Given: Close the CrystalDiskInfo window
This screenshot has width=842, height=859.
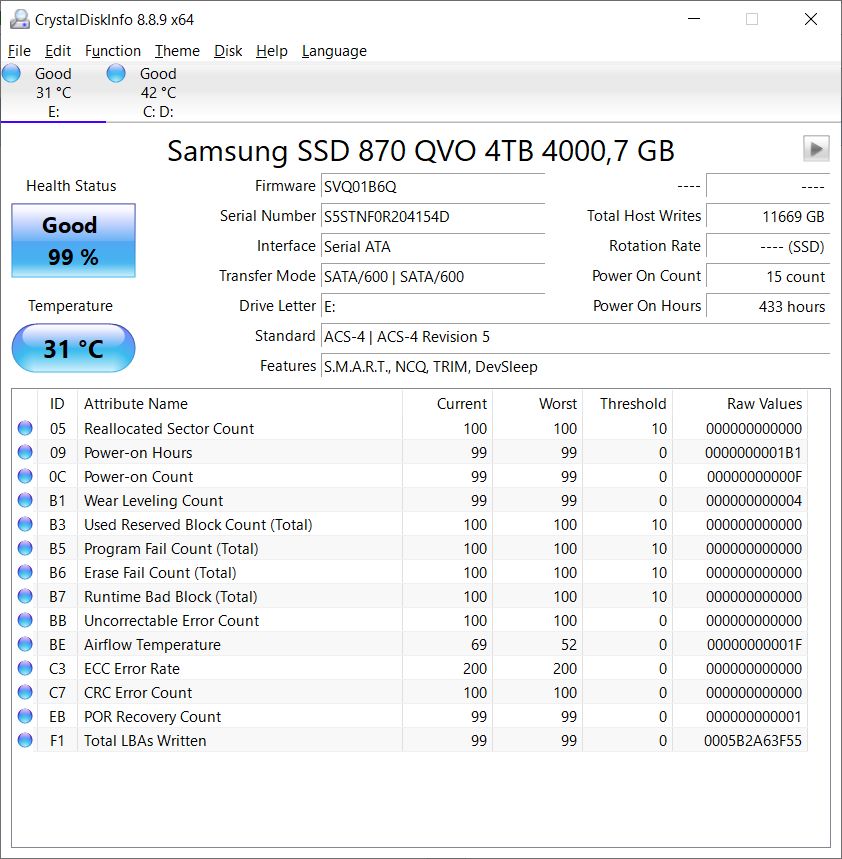Looking at the screenshot, I should click(811, 19).
